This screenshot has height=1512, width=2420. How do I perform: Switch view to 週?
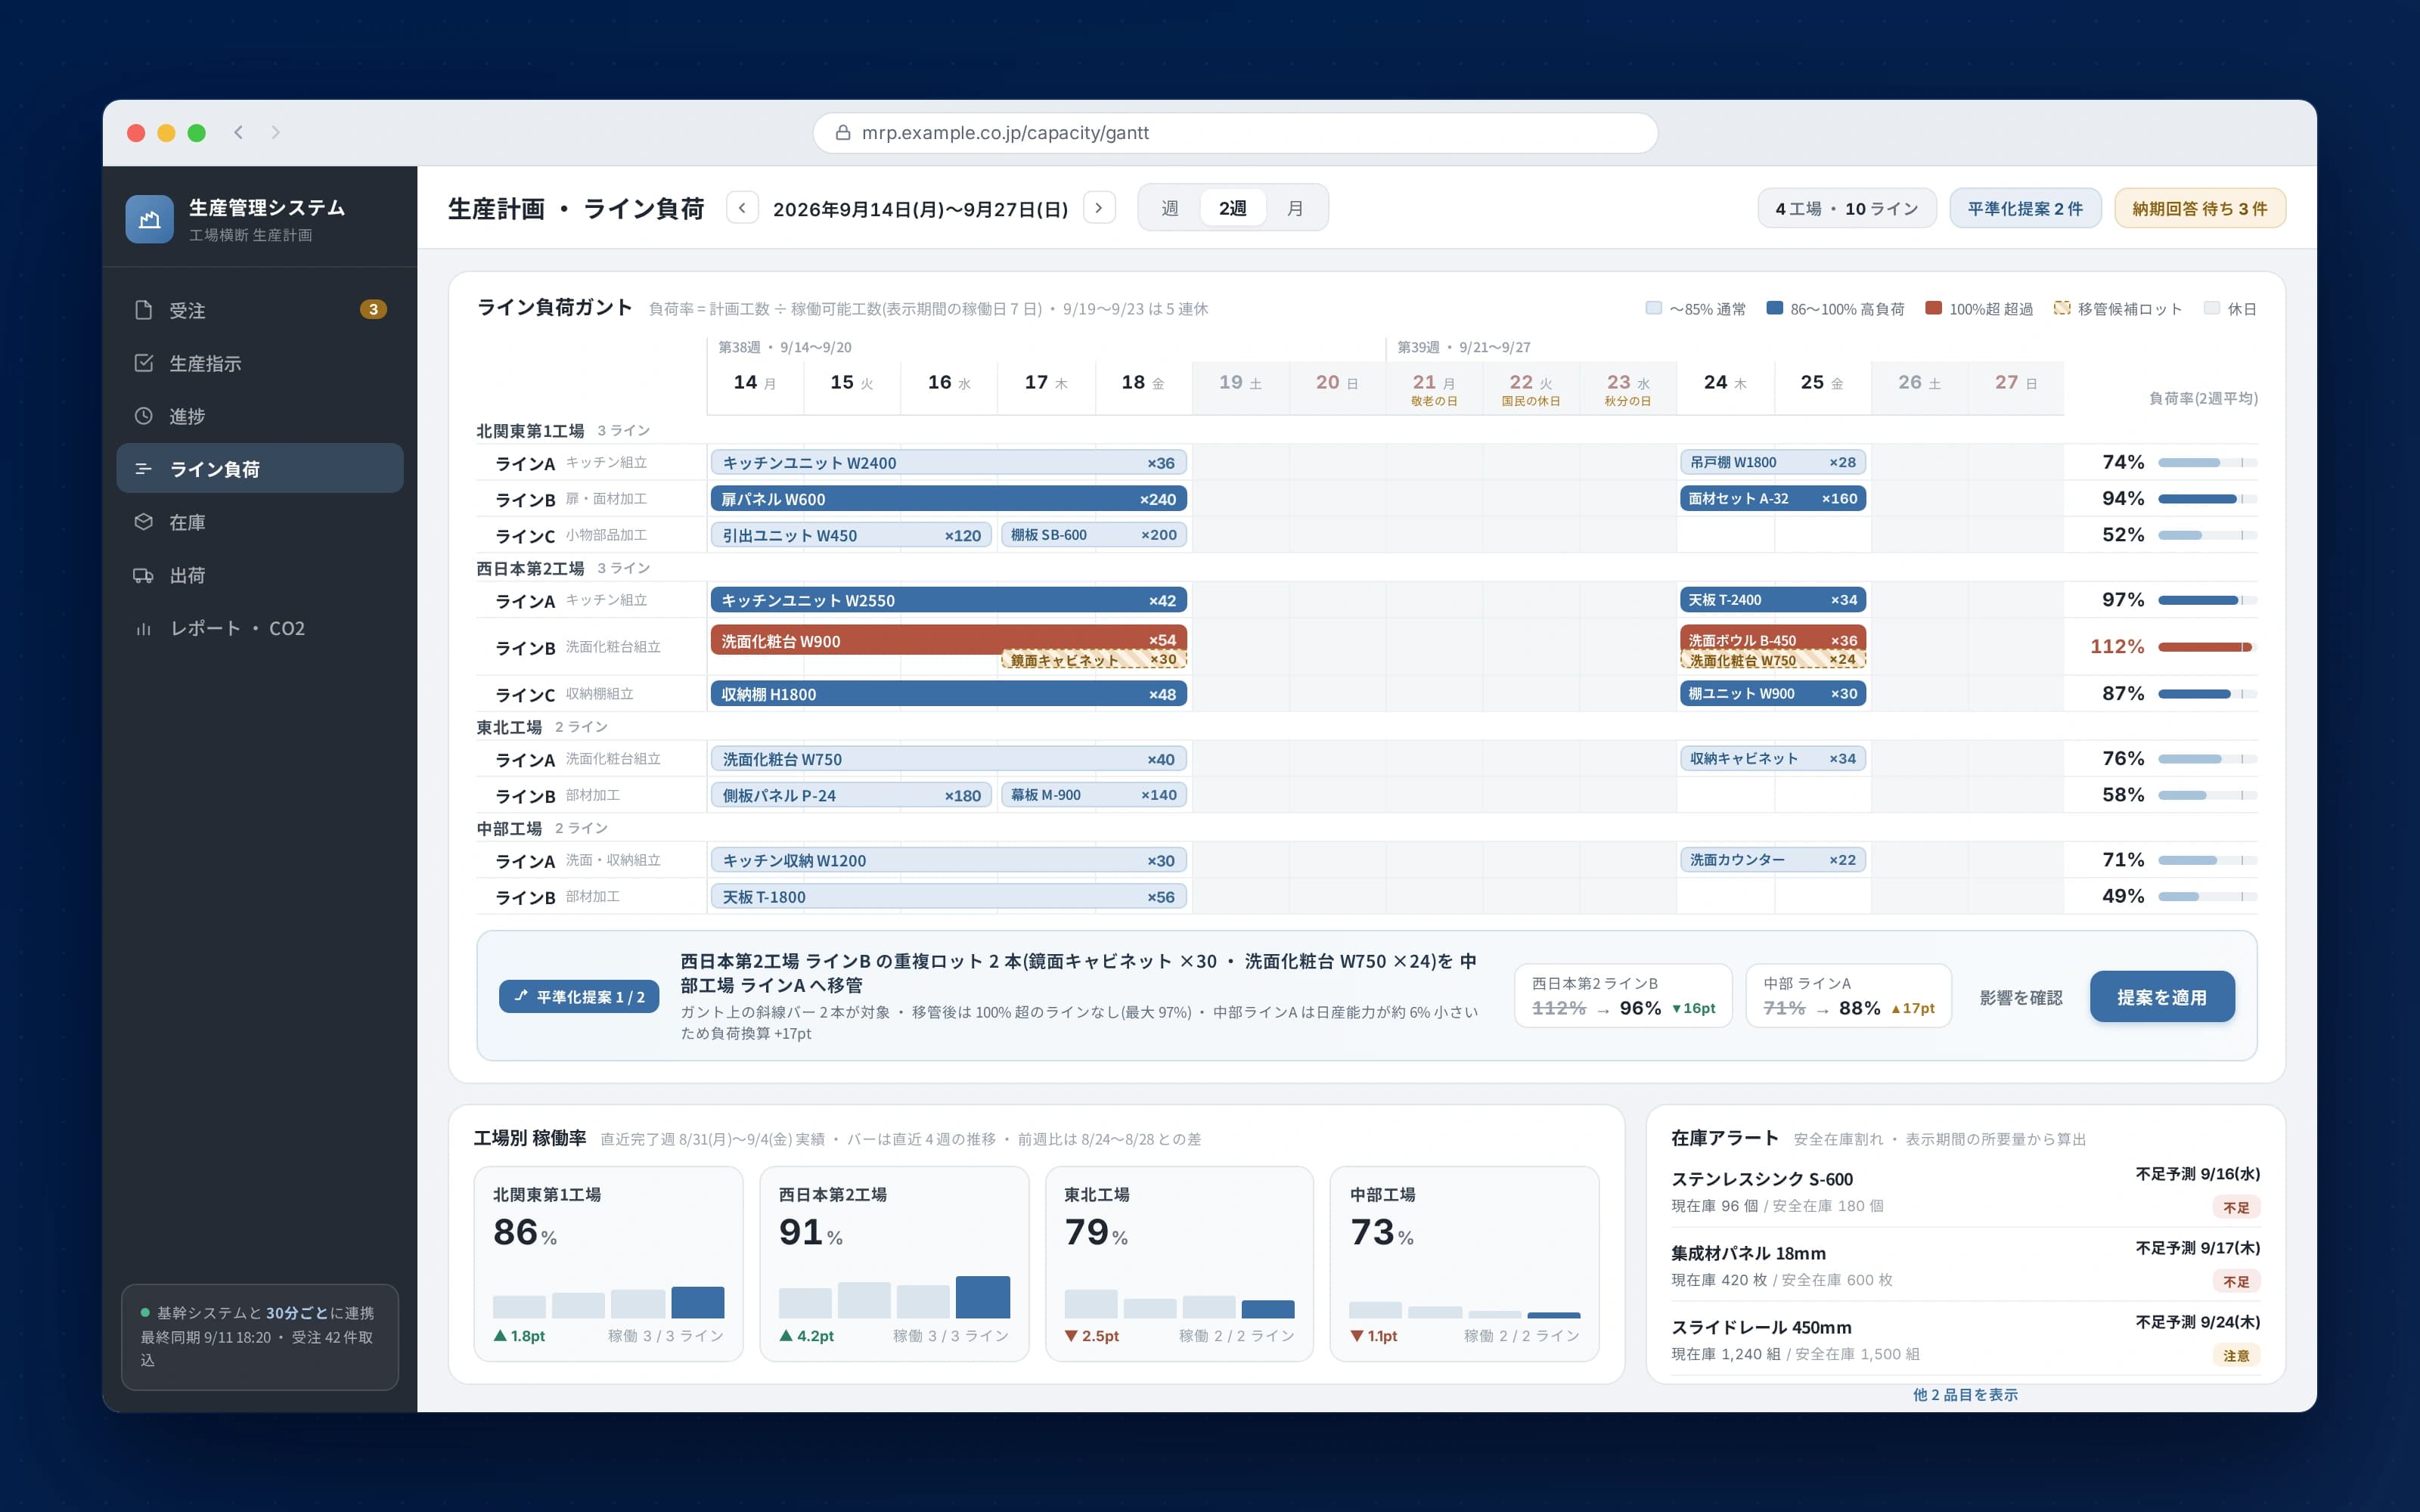click(1170, 208)
